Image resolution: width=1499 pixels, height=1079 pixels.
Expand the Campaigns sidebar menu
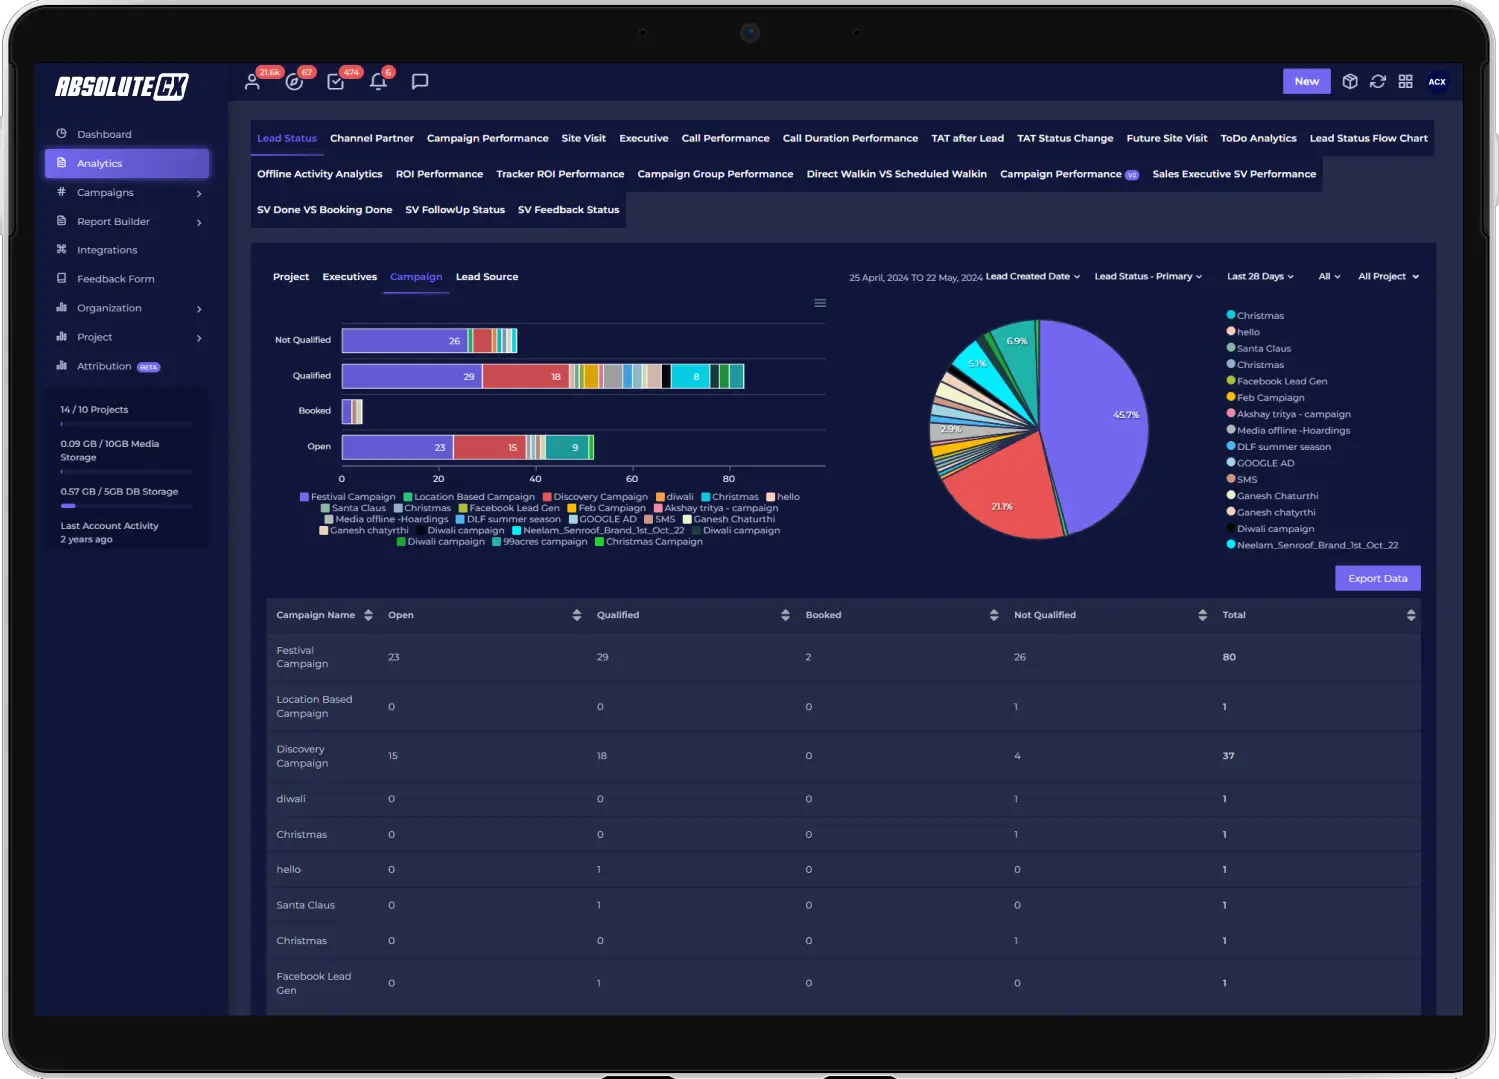click(128, 193)
